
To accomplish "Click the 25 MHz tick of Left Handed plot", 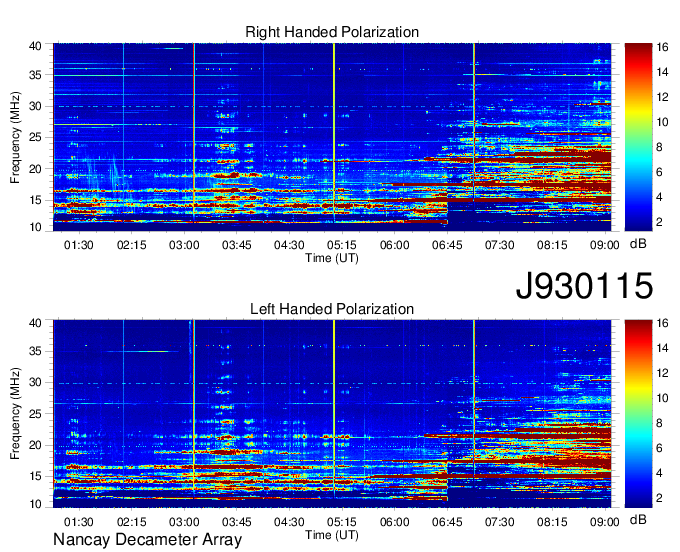I will click(36, 414).
